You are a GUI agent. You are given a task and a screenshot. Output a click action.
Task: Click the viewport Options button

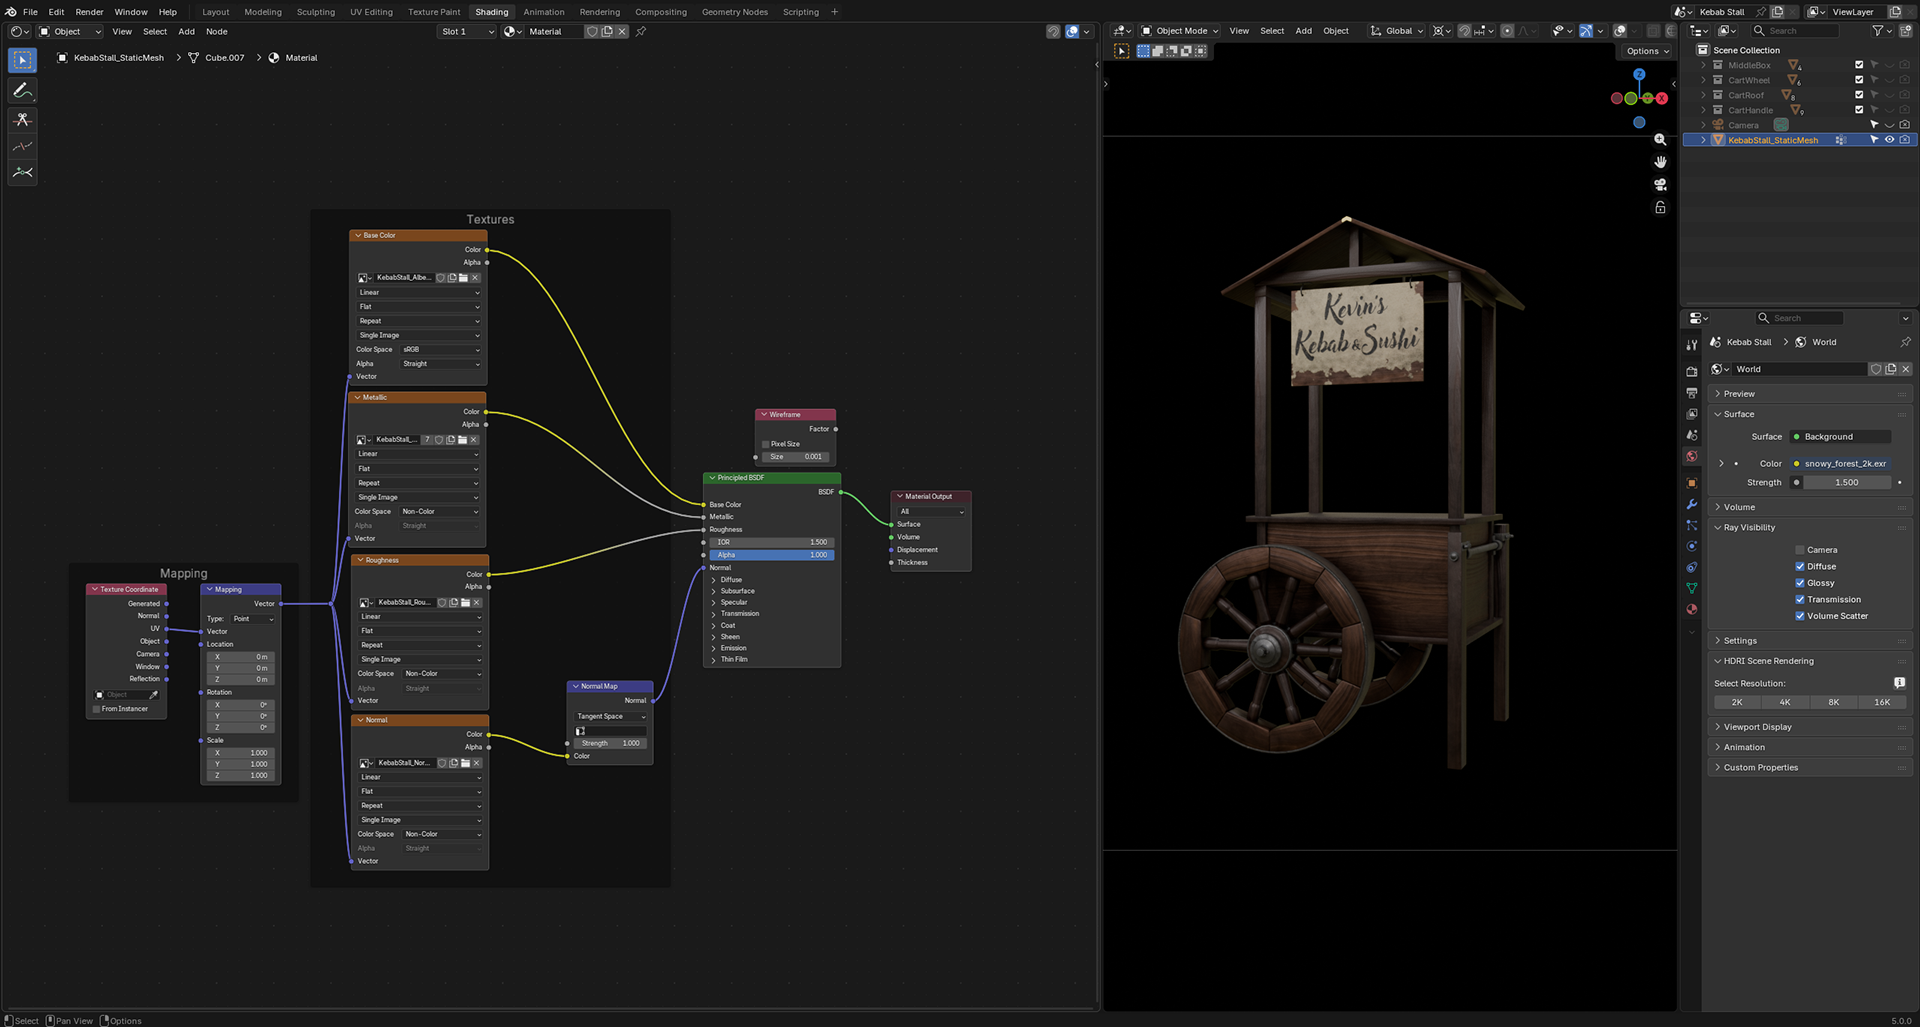coord(1647,51)
